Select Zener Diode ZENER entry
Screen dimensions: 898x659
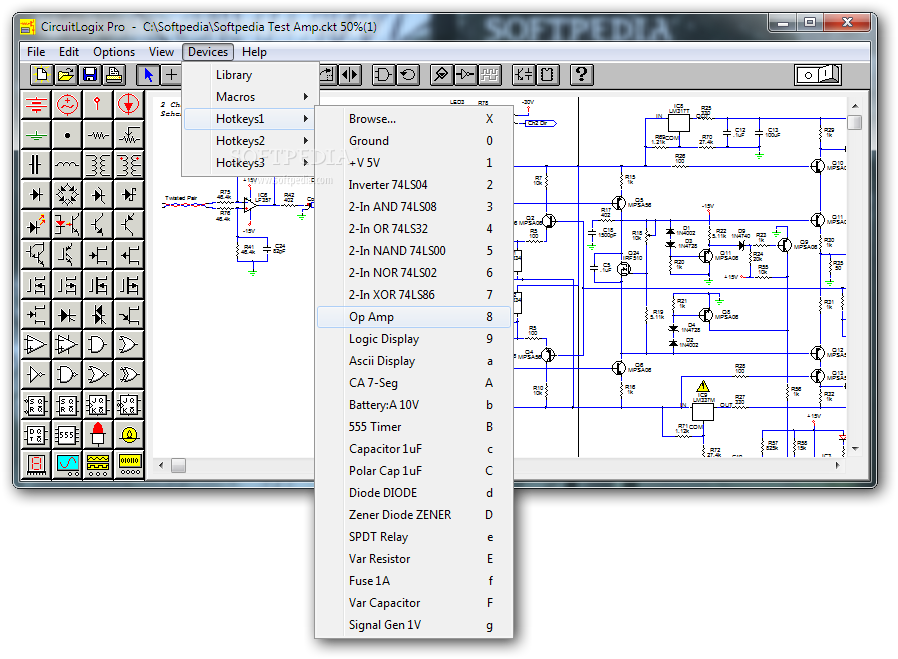tap(413, 515)
